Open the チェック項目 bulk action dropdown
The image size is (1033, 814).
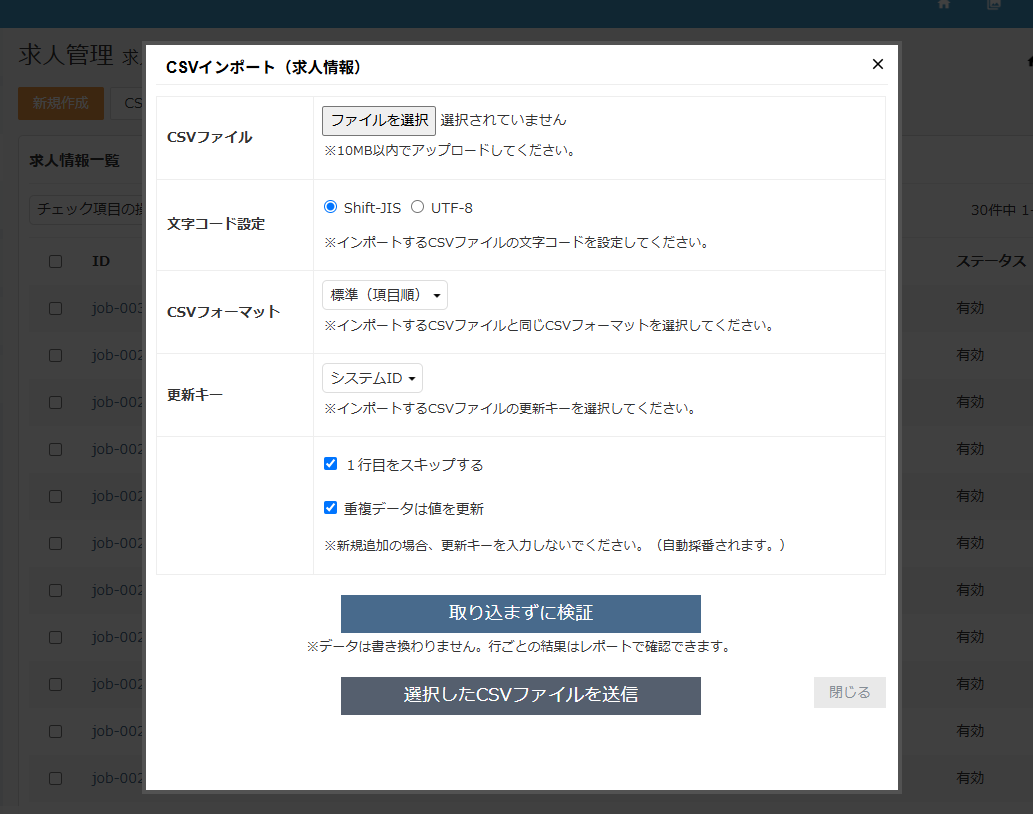[87, 209]
